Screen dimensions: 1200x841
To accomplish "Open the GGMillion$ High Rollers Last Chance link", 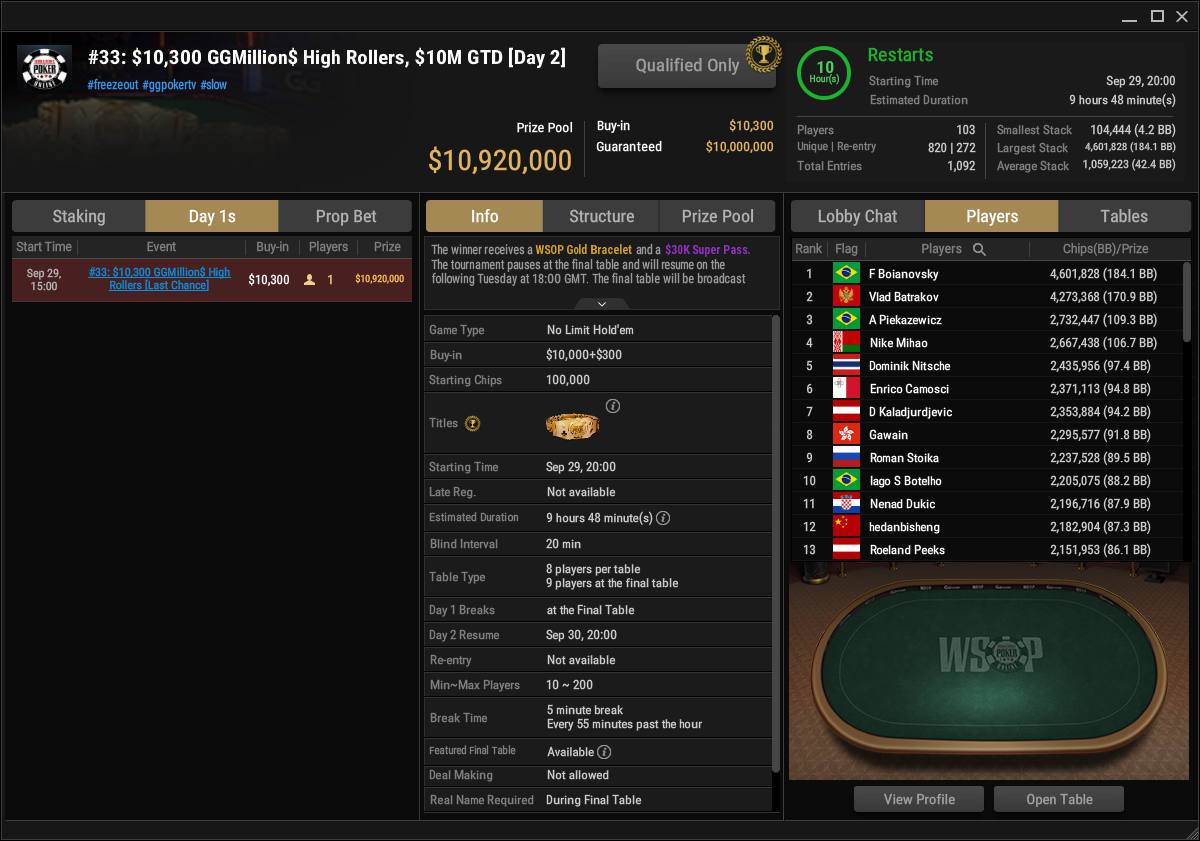I will [159, 279].
